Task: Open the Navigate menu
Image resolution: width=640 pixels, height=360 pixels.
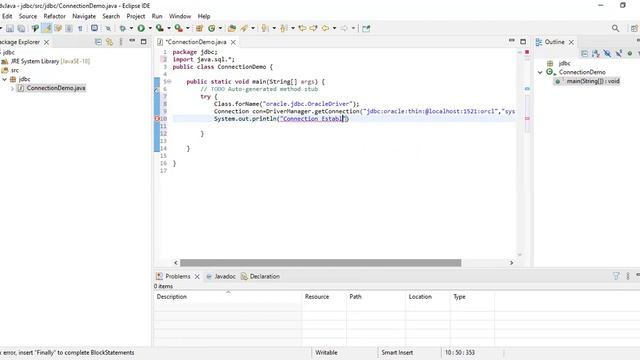Action: (x=84, y=16)
